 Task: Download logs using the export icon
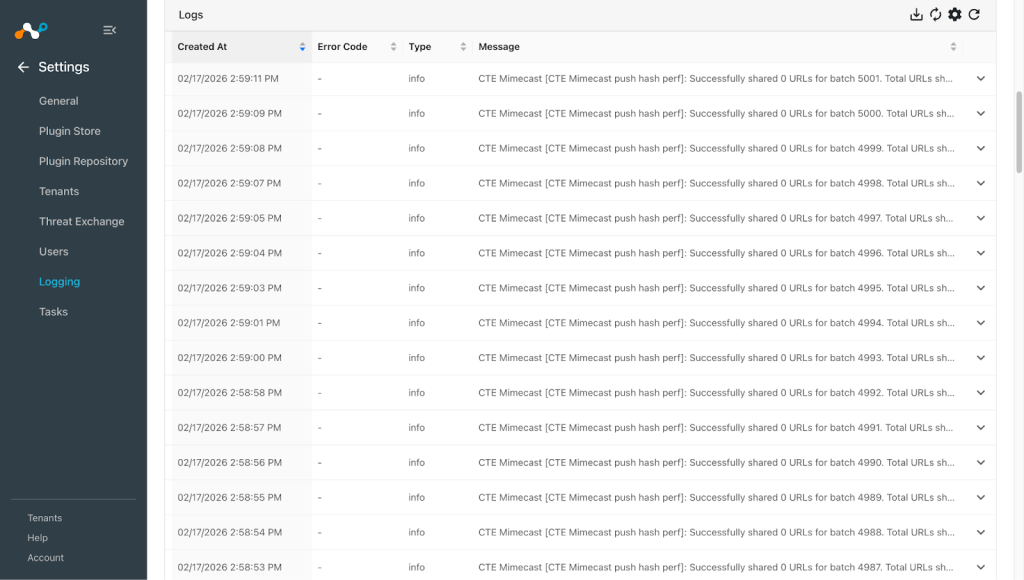916,14
